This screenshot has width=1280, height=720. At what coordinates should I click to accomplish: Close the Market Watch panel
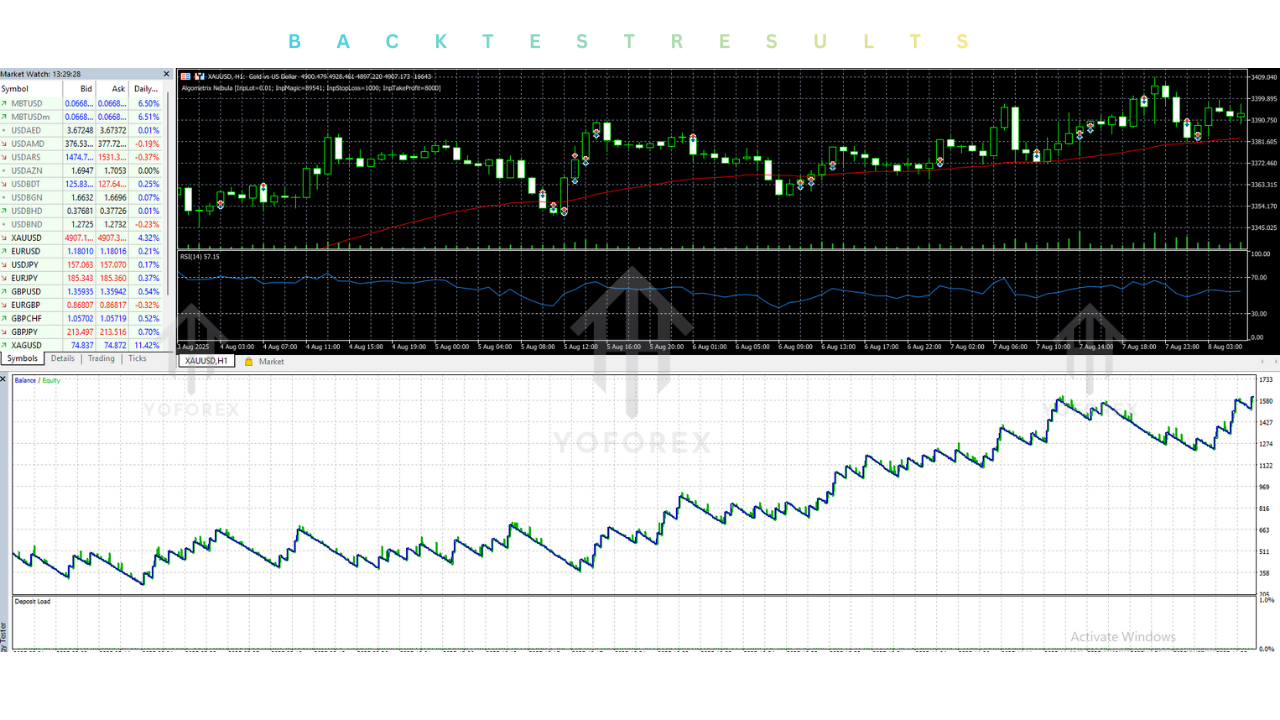166,74
